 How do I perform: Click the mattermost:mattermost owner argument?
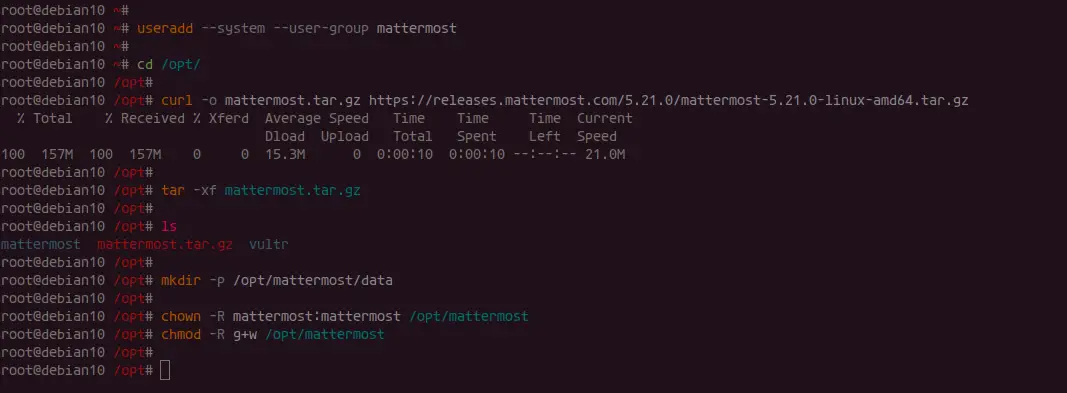[316, 316]
